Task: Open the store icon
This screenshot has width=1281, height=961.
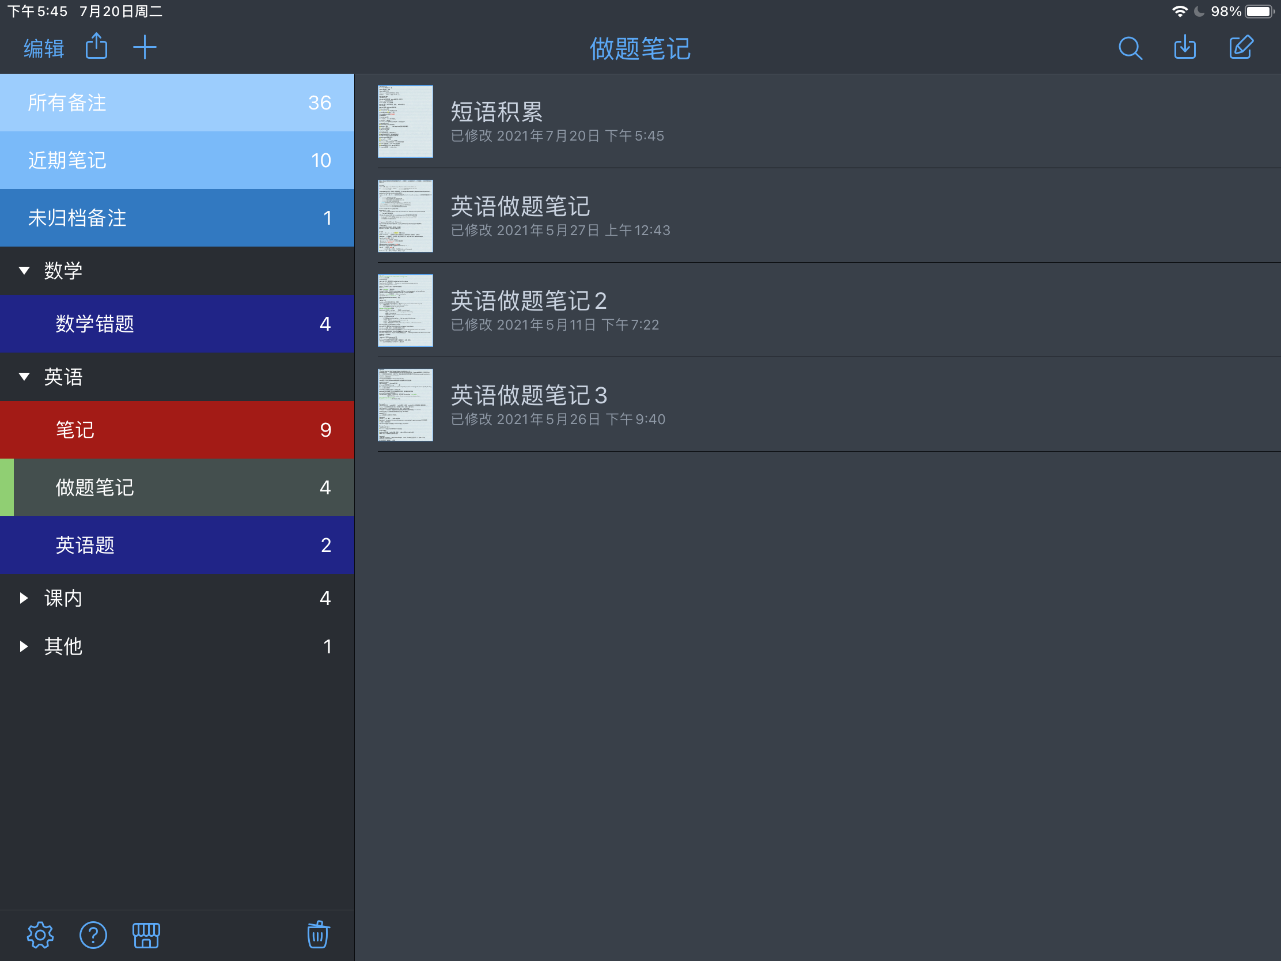Action: pyautogui.click(x=146, y=935)
